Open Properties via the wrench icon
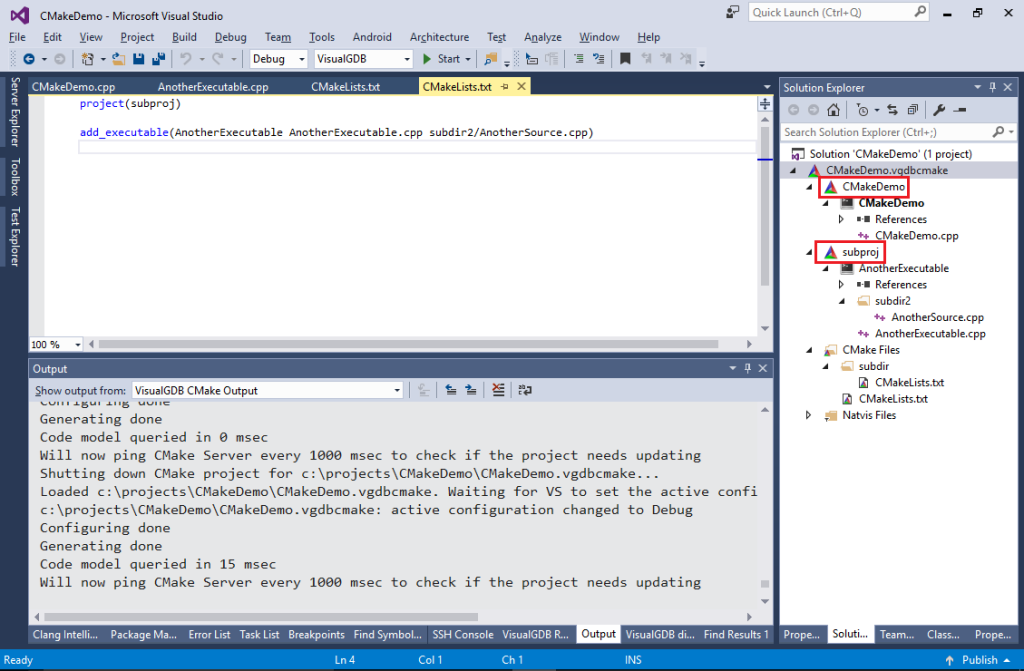The width and height of the screenshot is (1024, 671). (x=939, y=110)
